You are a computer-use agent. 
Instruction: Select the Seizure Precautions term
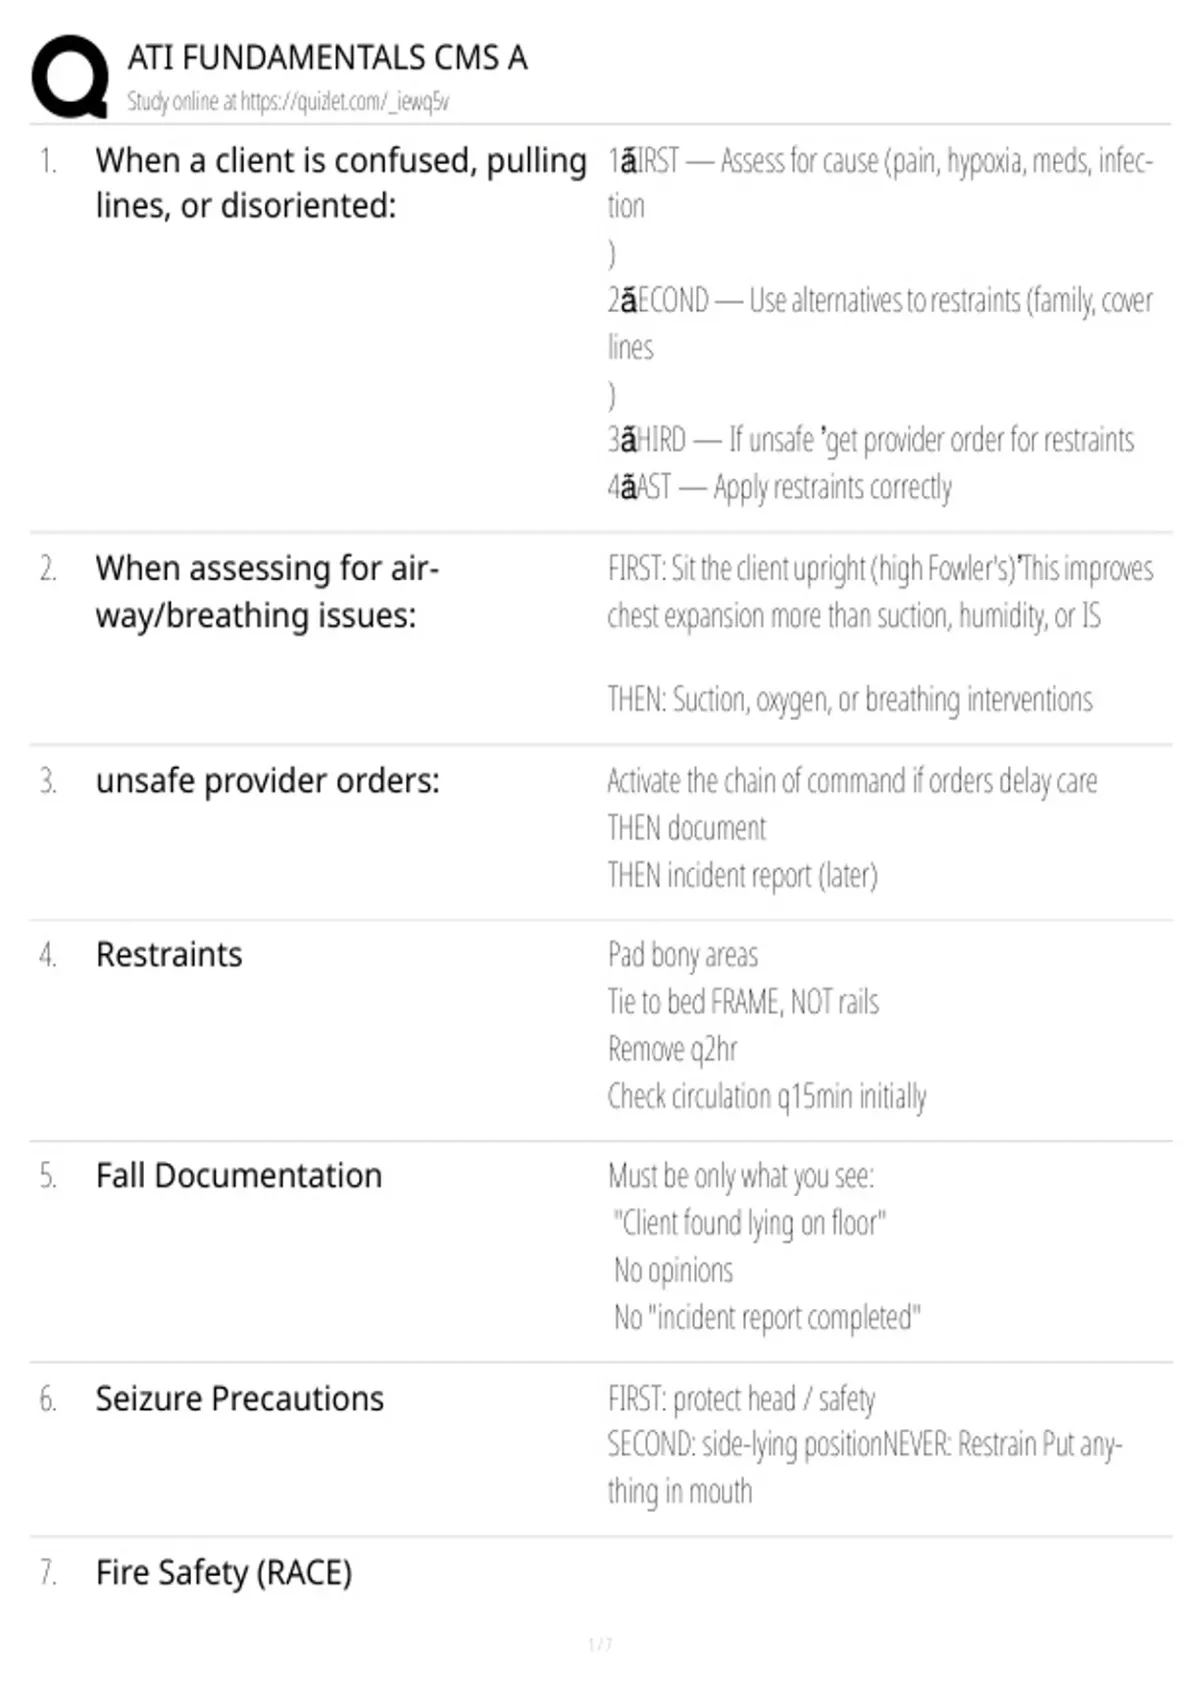pyautogui.click(x=240, y=1398)
